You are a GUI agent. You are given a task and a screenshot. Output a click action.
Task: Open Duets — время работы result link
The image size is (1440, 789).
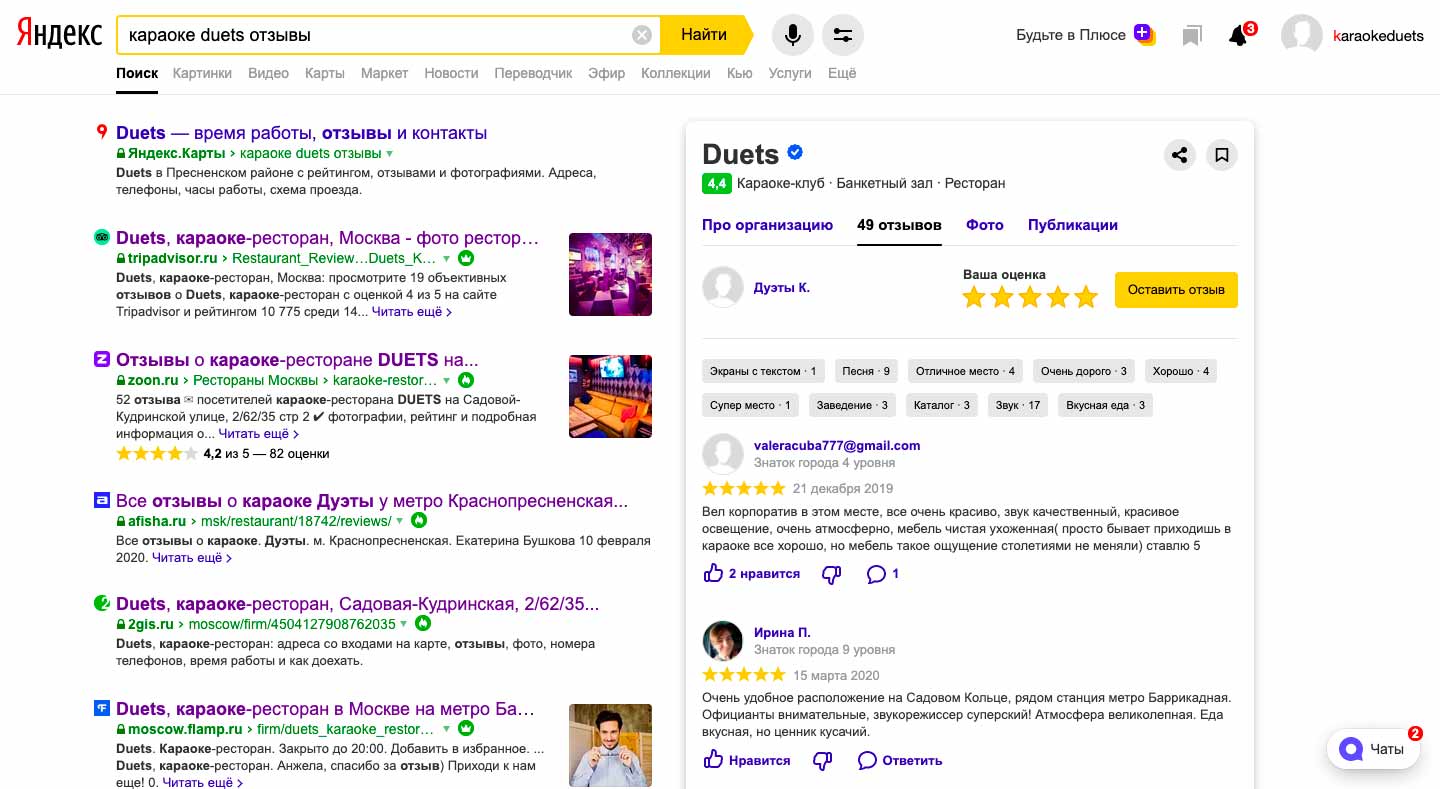tap(301, 133)
